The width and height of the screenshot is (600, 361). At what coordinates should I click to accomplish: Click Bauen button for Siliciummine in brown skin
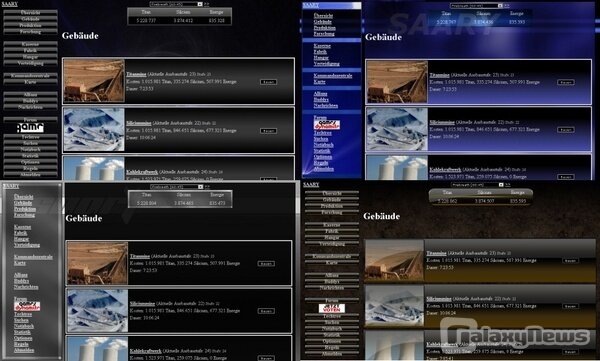pos(570,306)
